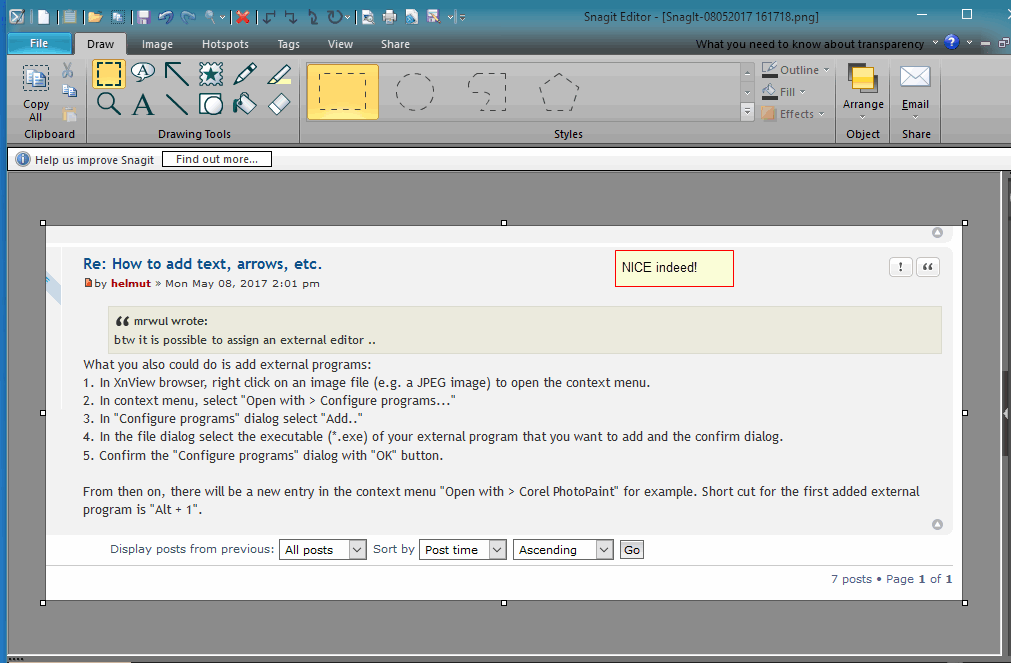This screenshot has width=1011, height=663.
Task: Select the Zoom magnifier tool
Action: (109, 104)
